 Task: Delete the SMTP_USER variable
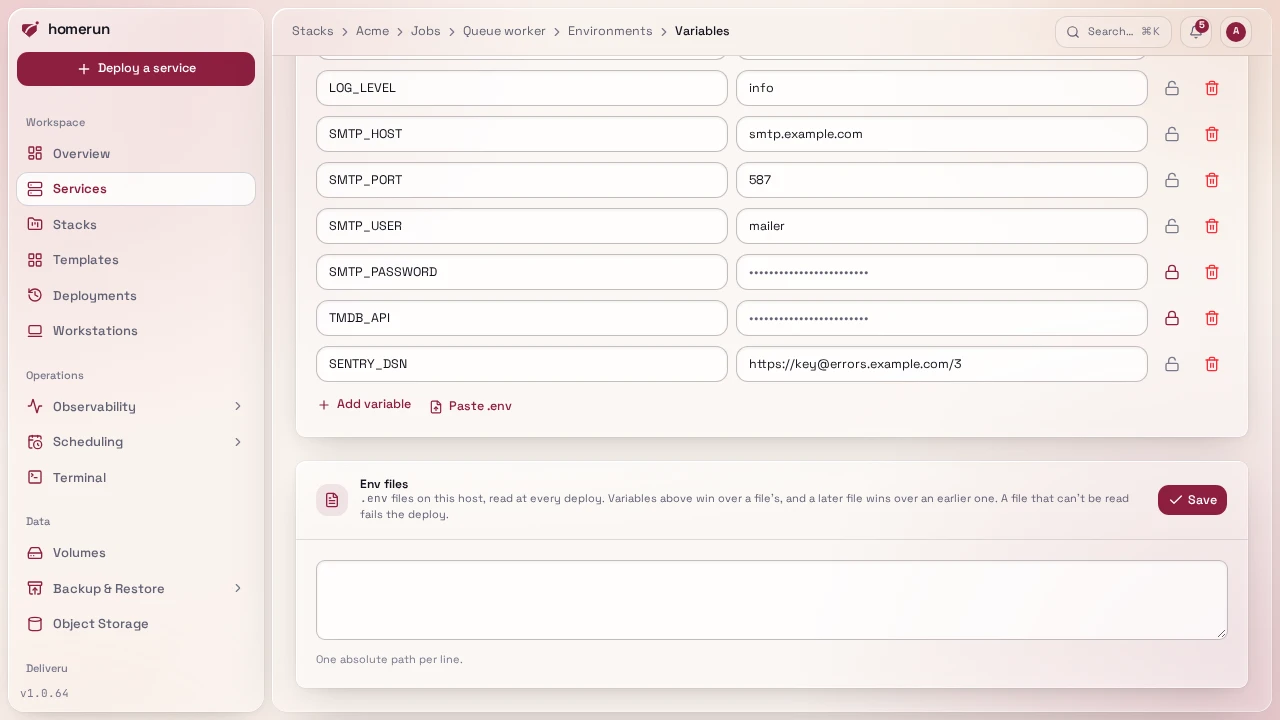1212,226
